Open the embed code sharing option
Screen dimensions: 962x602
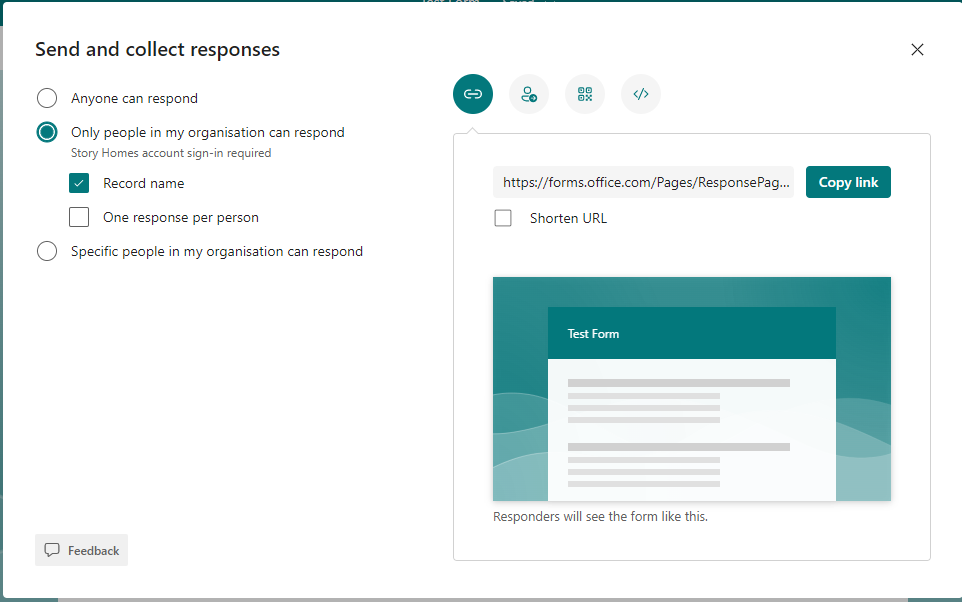tap(641, 94)
